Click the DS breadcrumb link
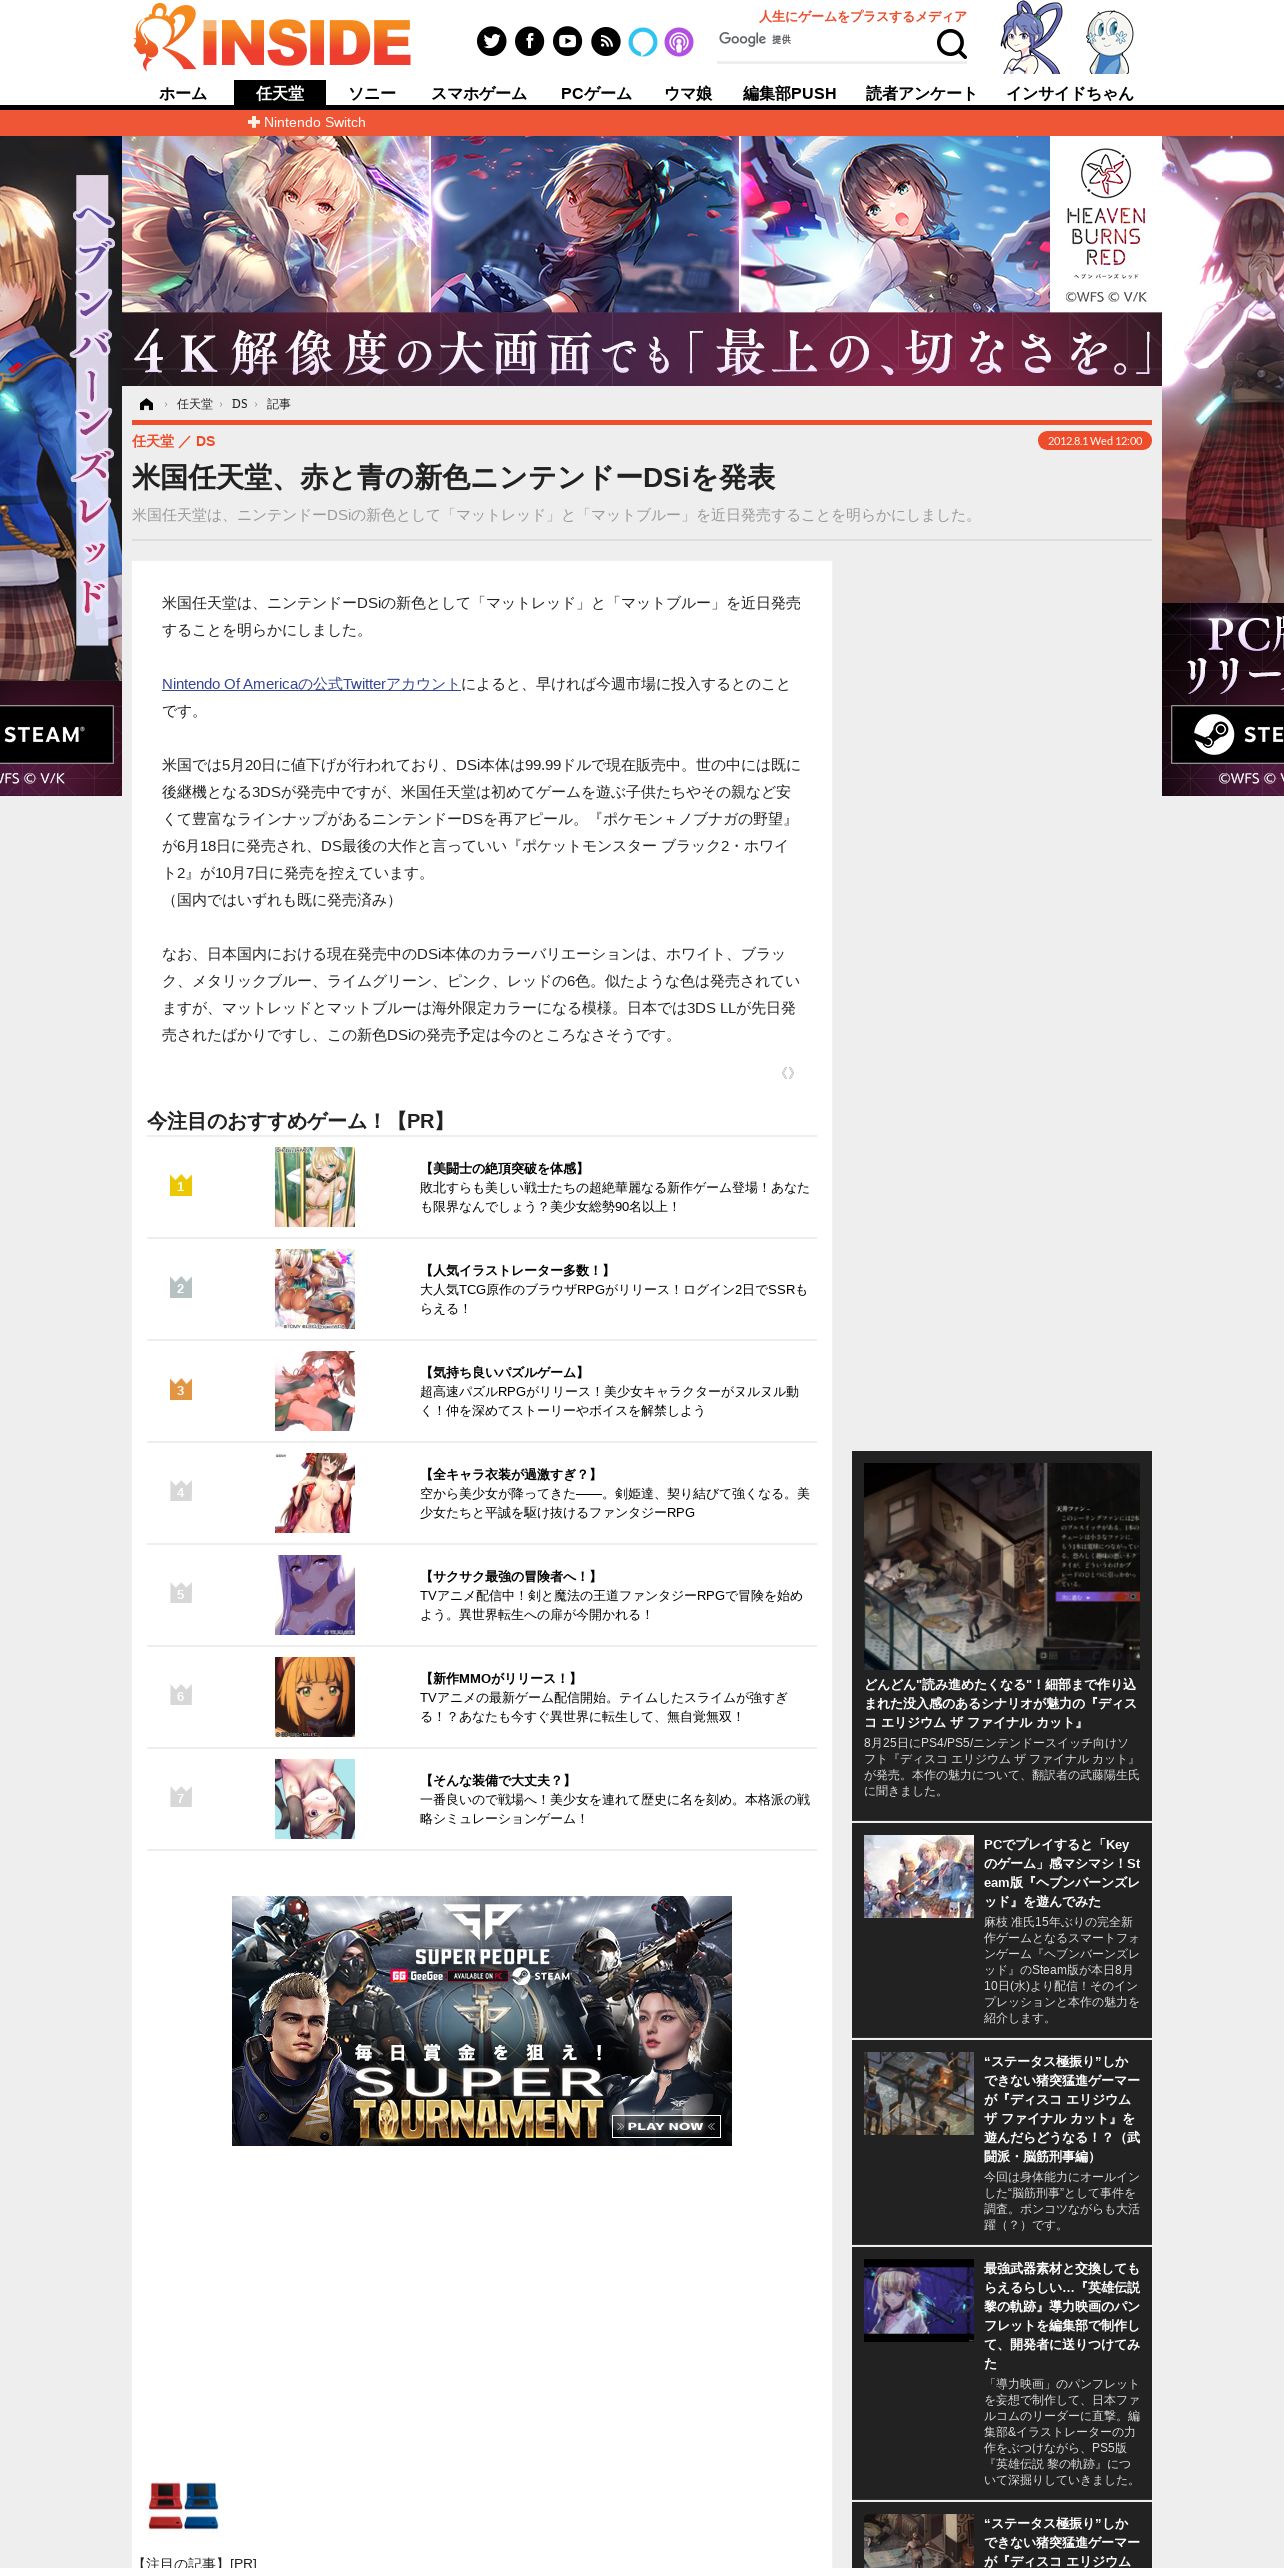 point(240,404)
